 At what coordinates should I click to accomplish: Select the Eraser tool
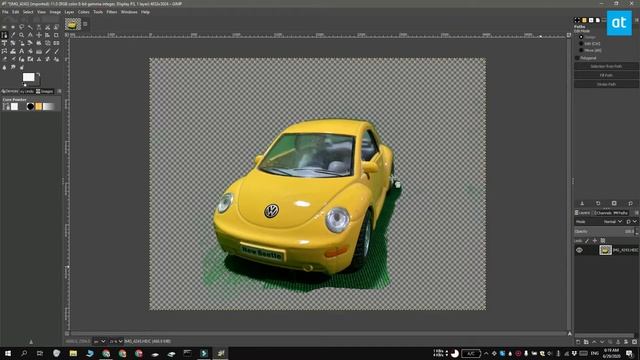[x=4, y=60]
